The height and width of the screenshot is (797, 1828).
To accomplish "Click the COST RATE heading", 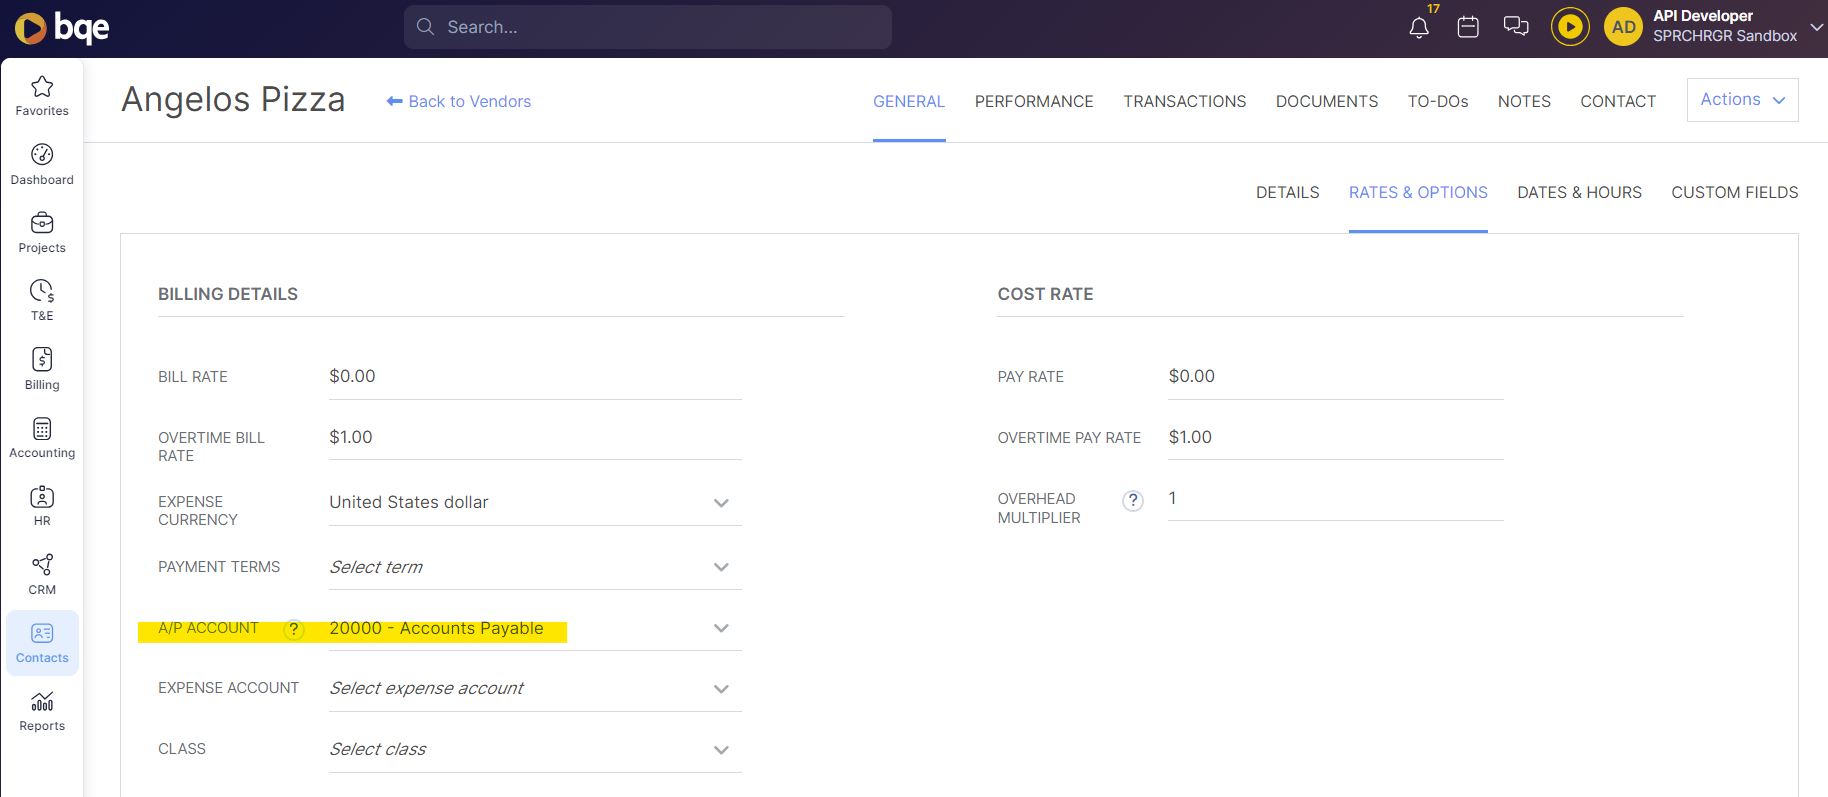I will click(x=1045, y=294).
